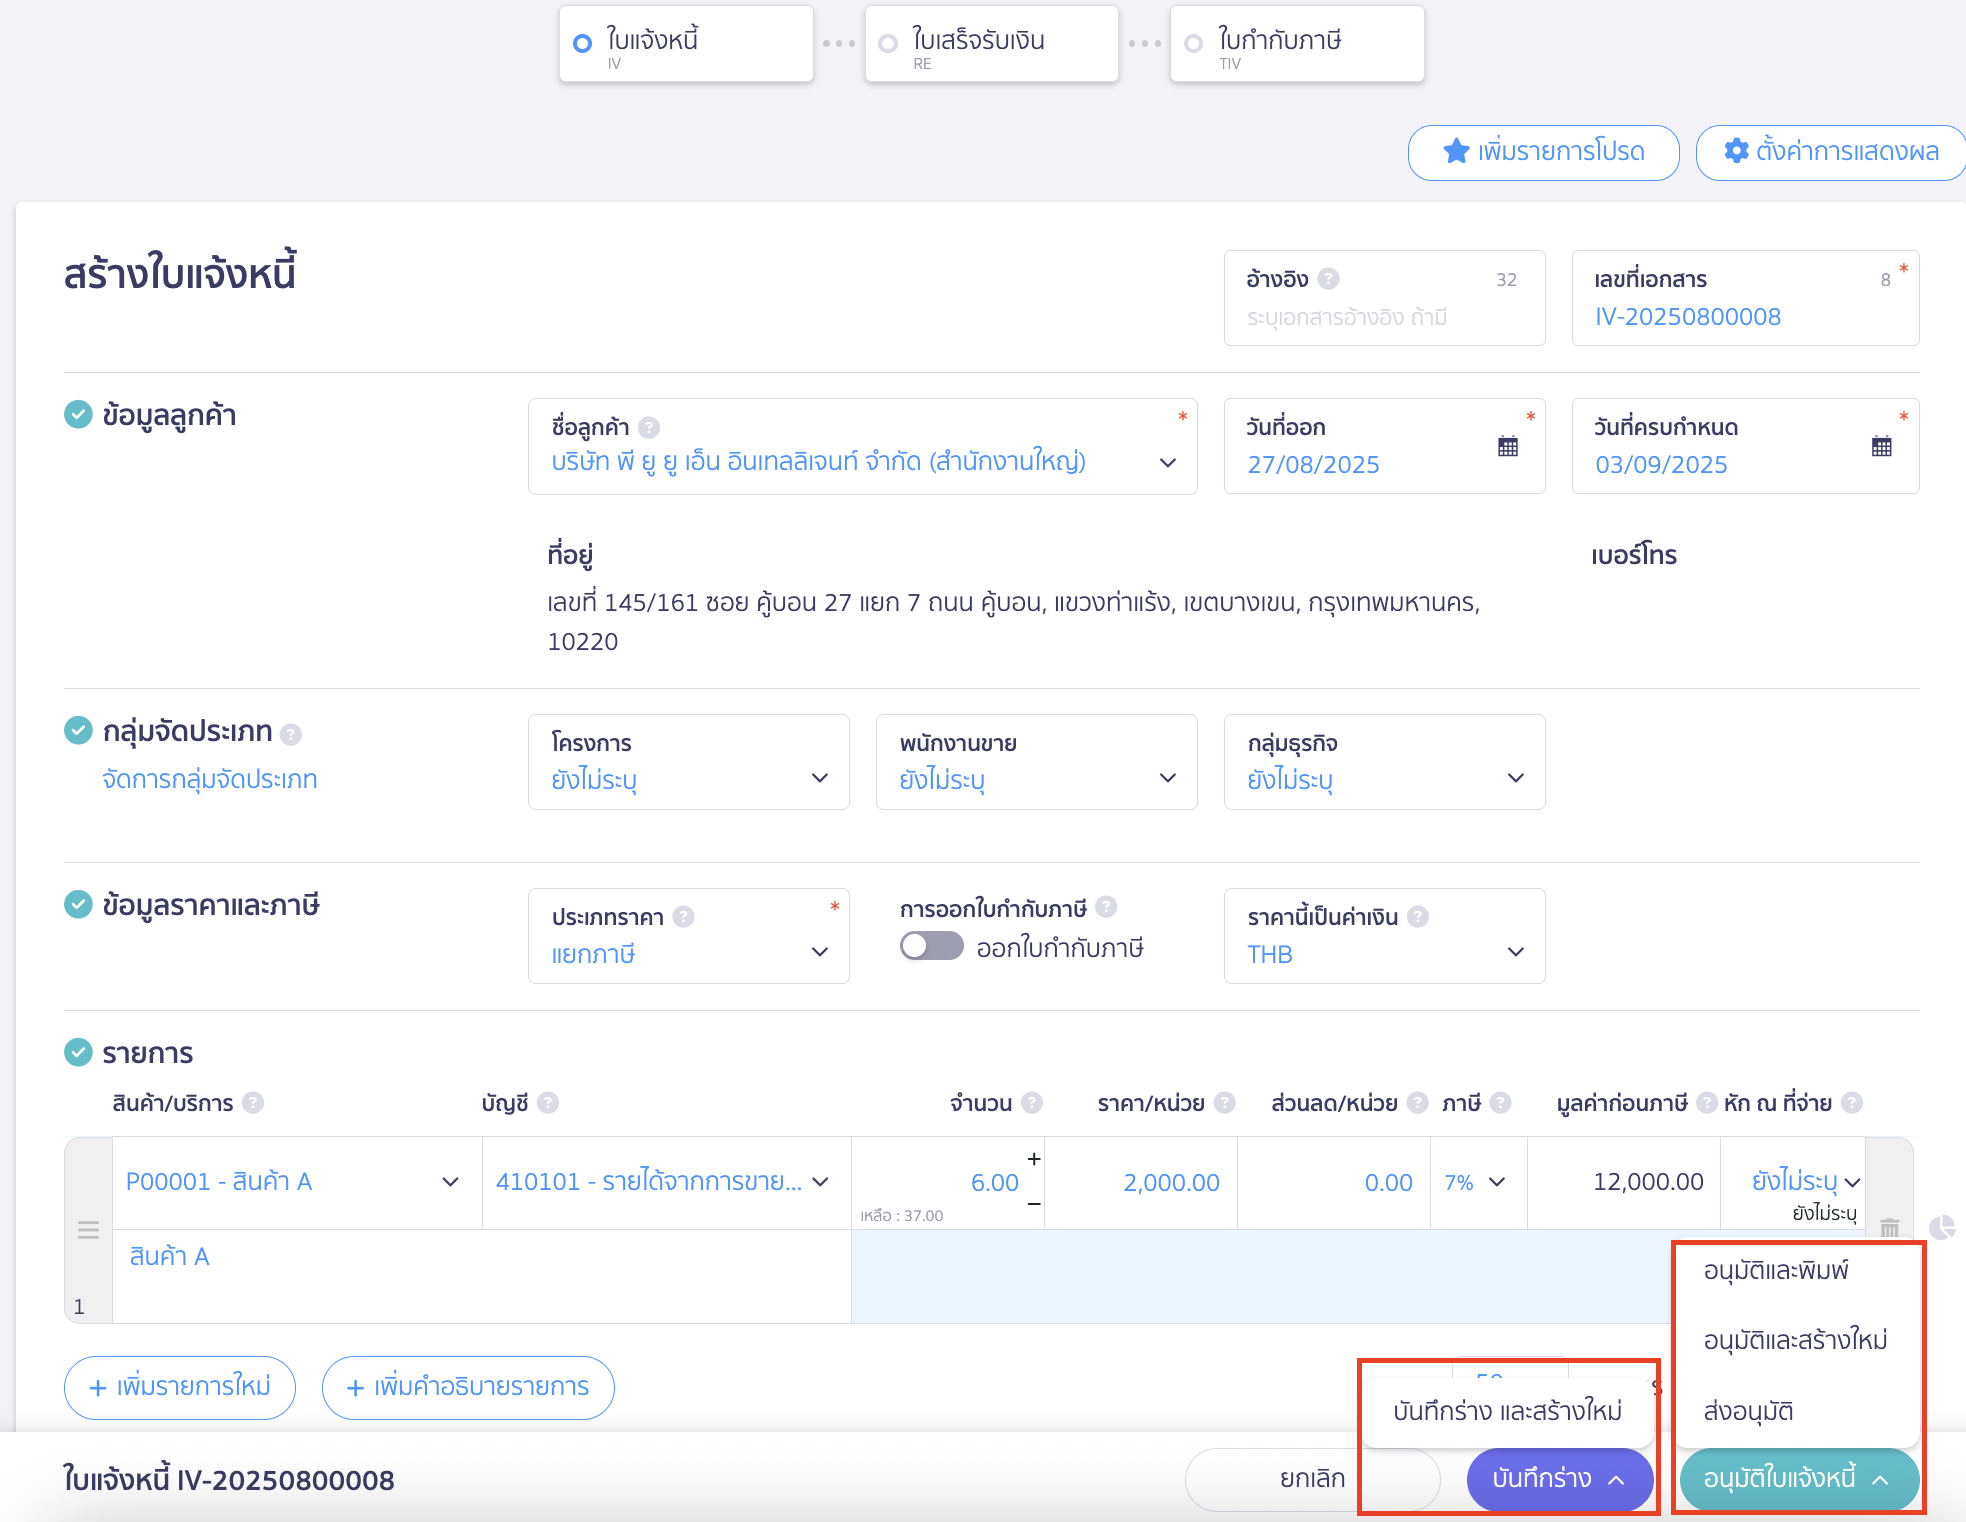Click help icon next to ราคา/หน่วย column
Screen dimensions: 1966x1522
tap(1225, 1103)
